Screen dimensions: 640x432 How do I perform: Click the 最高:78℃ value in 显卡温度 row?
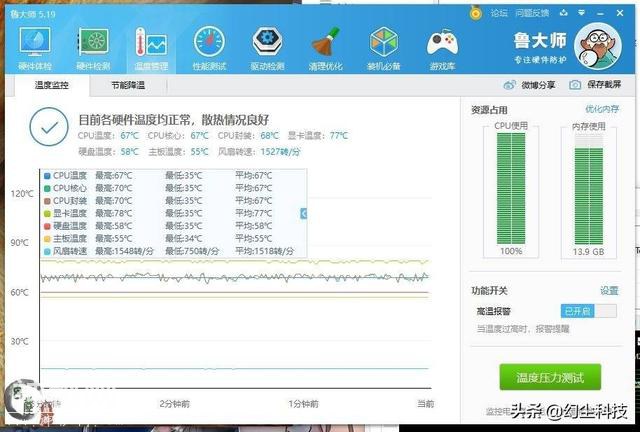click(x=113, y=213)
